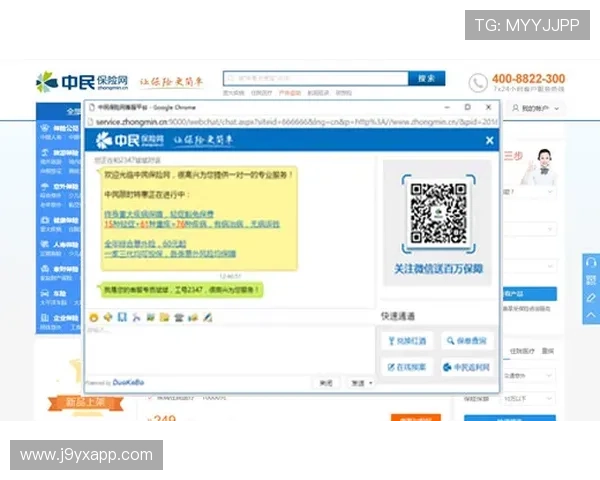This screenshot has width=600, height=480.
Task: Expand the 我的账户 dropdown
Action: point(535,109)
